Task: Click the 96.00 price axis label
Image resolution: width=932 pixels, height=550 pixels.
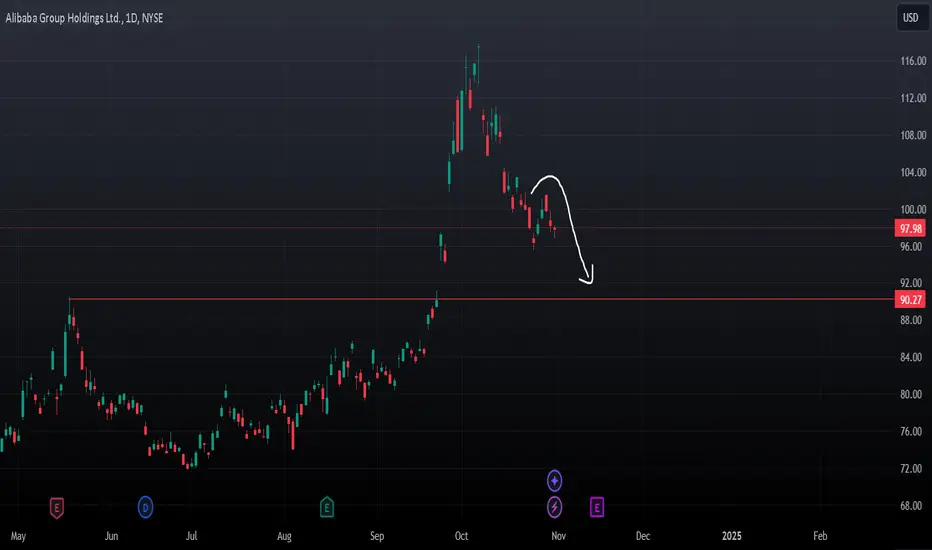Action: pyautogui.click(x=911, y=246)
